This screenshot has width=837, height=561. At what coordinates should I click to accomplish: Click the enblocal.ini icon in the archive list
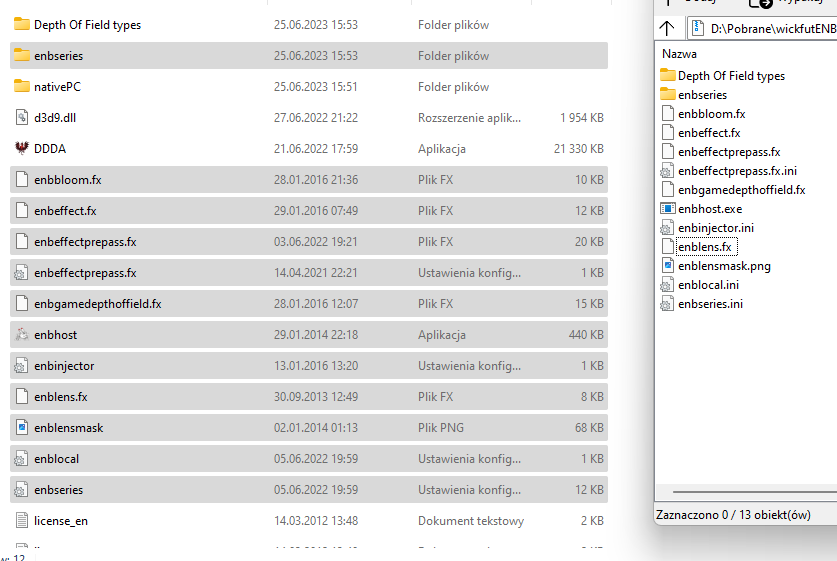[x=667, y=285]
